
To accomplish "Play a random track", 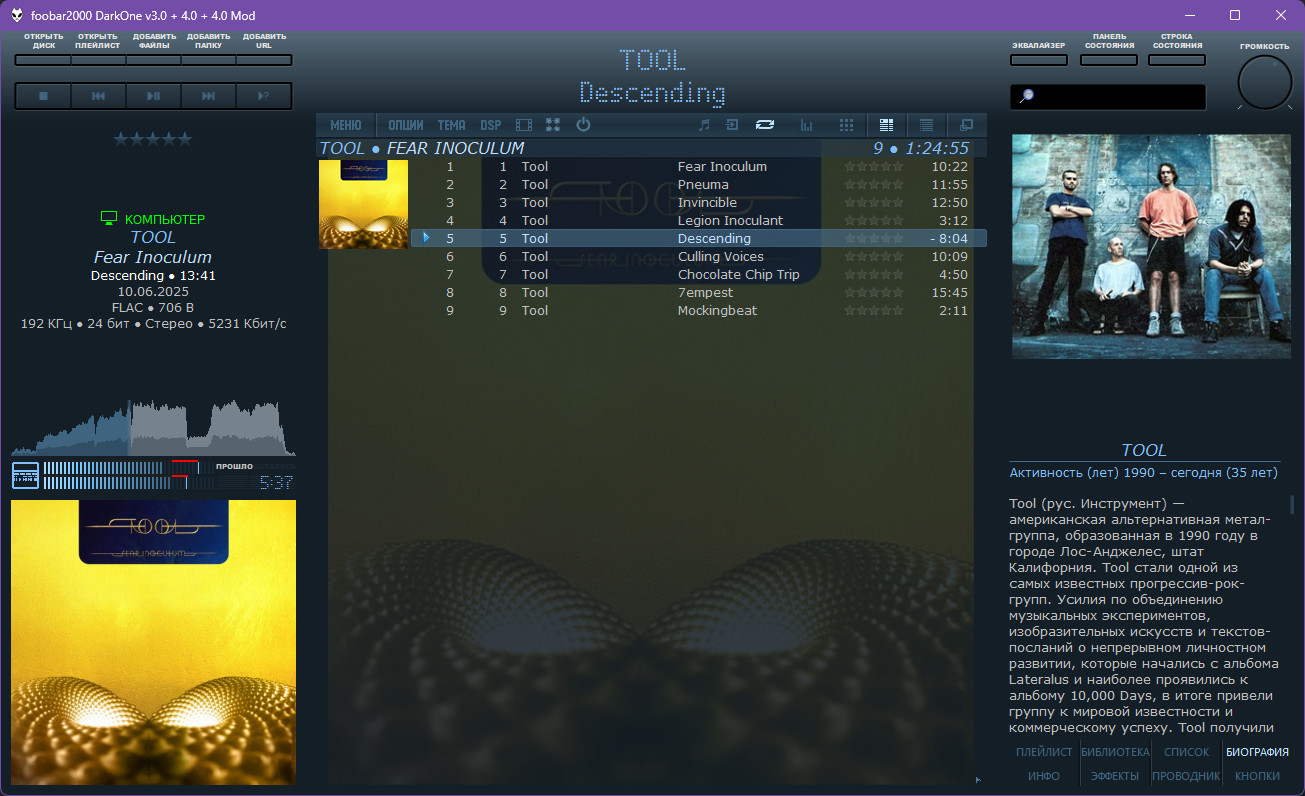I will [x=263, y=96].
